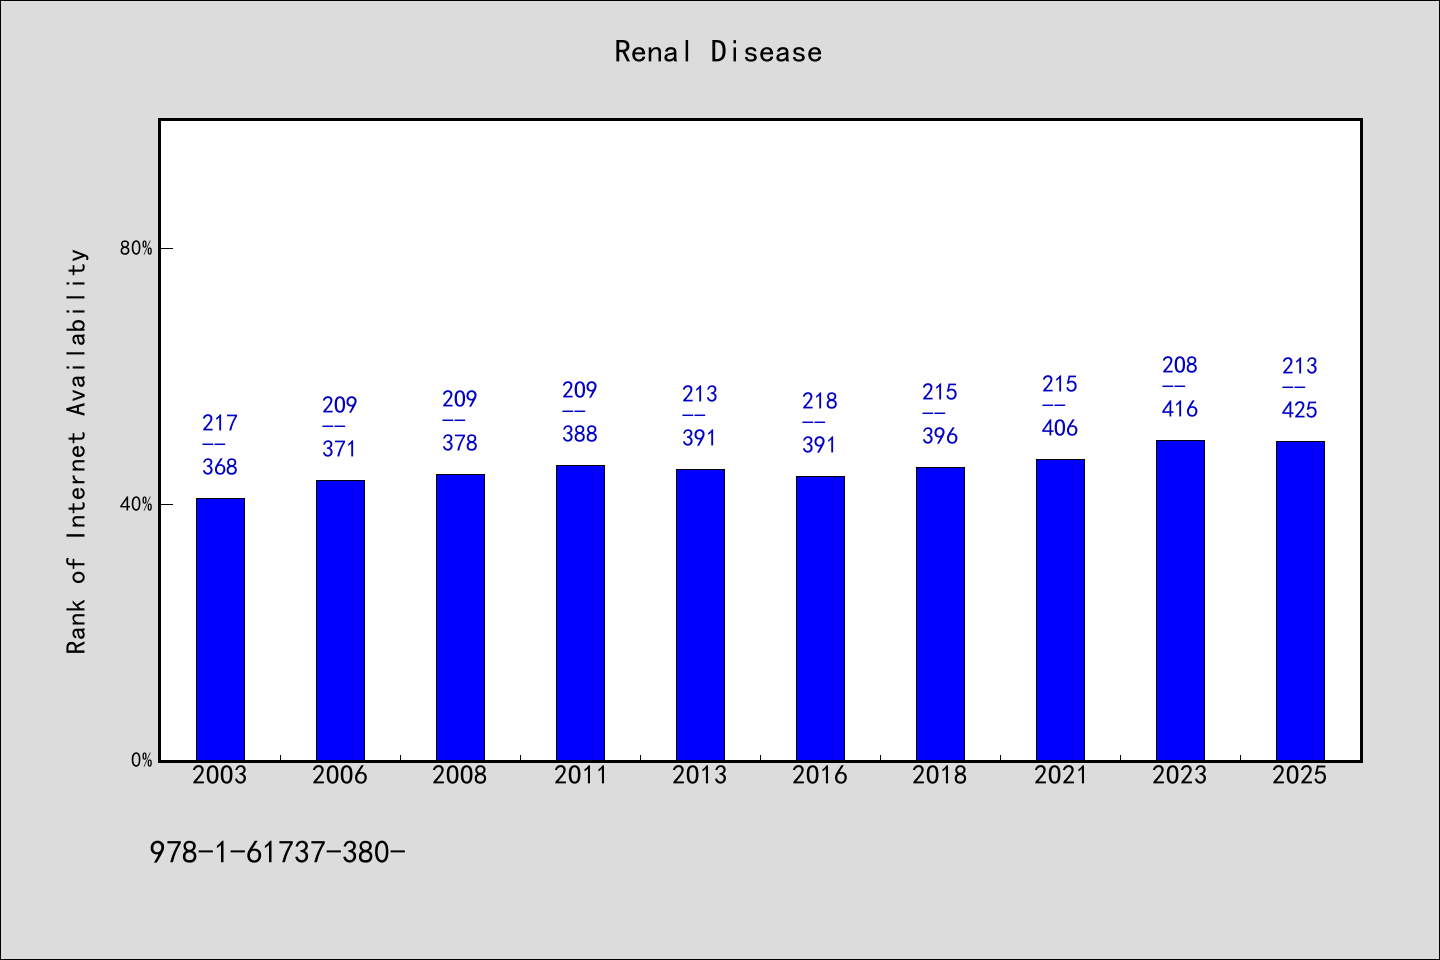Screen dimensions: 1440x960
Task: Click the 2008 x-axis label
Action: pos(460,775)
